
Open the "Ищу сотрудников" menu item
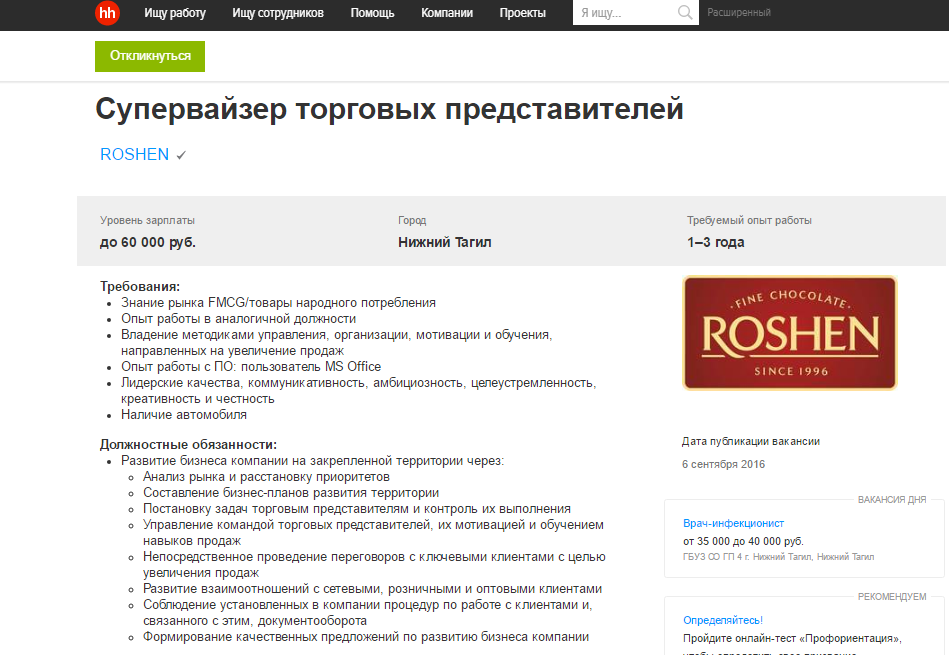[x=278, y=13]
